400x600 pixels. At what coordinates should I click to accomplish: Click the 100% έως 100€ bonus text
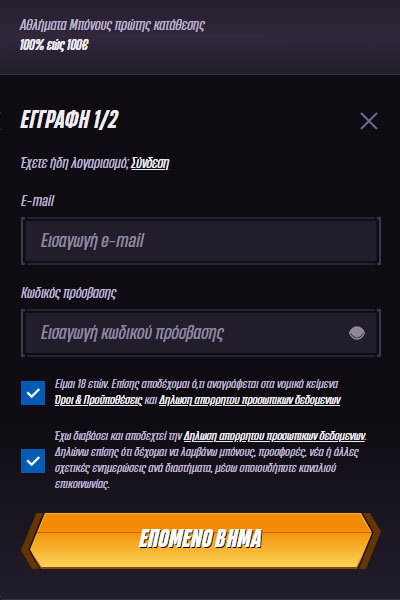(x=54, y=45)
